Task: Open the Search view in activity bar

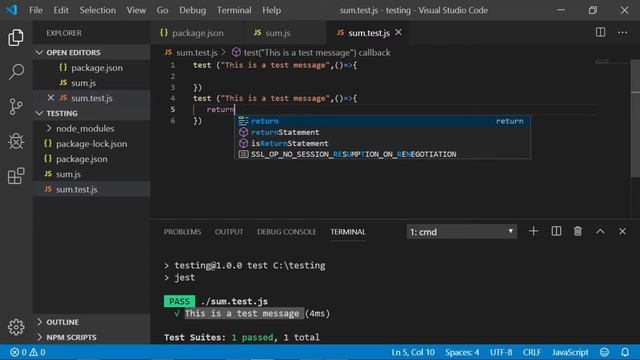Action: coord(16,72)
